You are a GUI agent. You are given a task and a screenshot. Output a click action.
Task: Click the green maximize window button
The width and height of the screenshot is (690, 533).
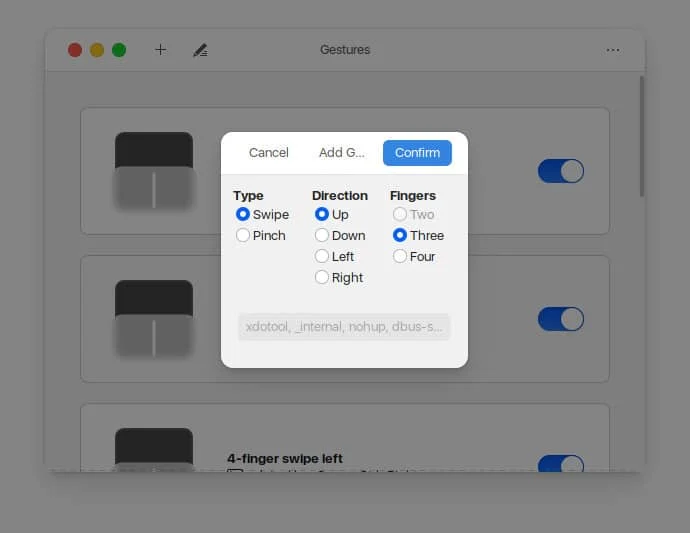(119, 50)
